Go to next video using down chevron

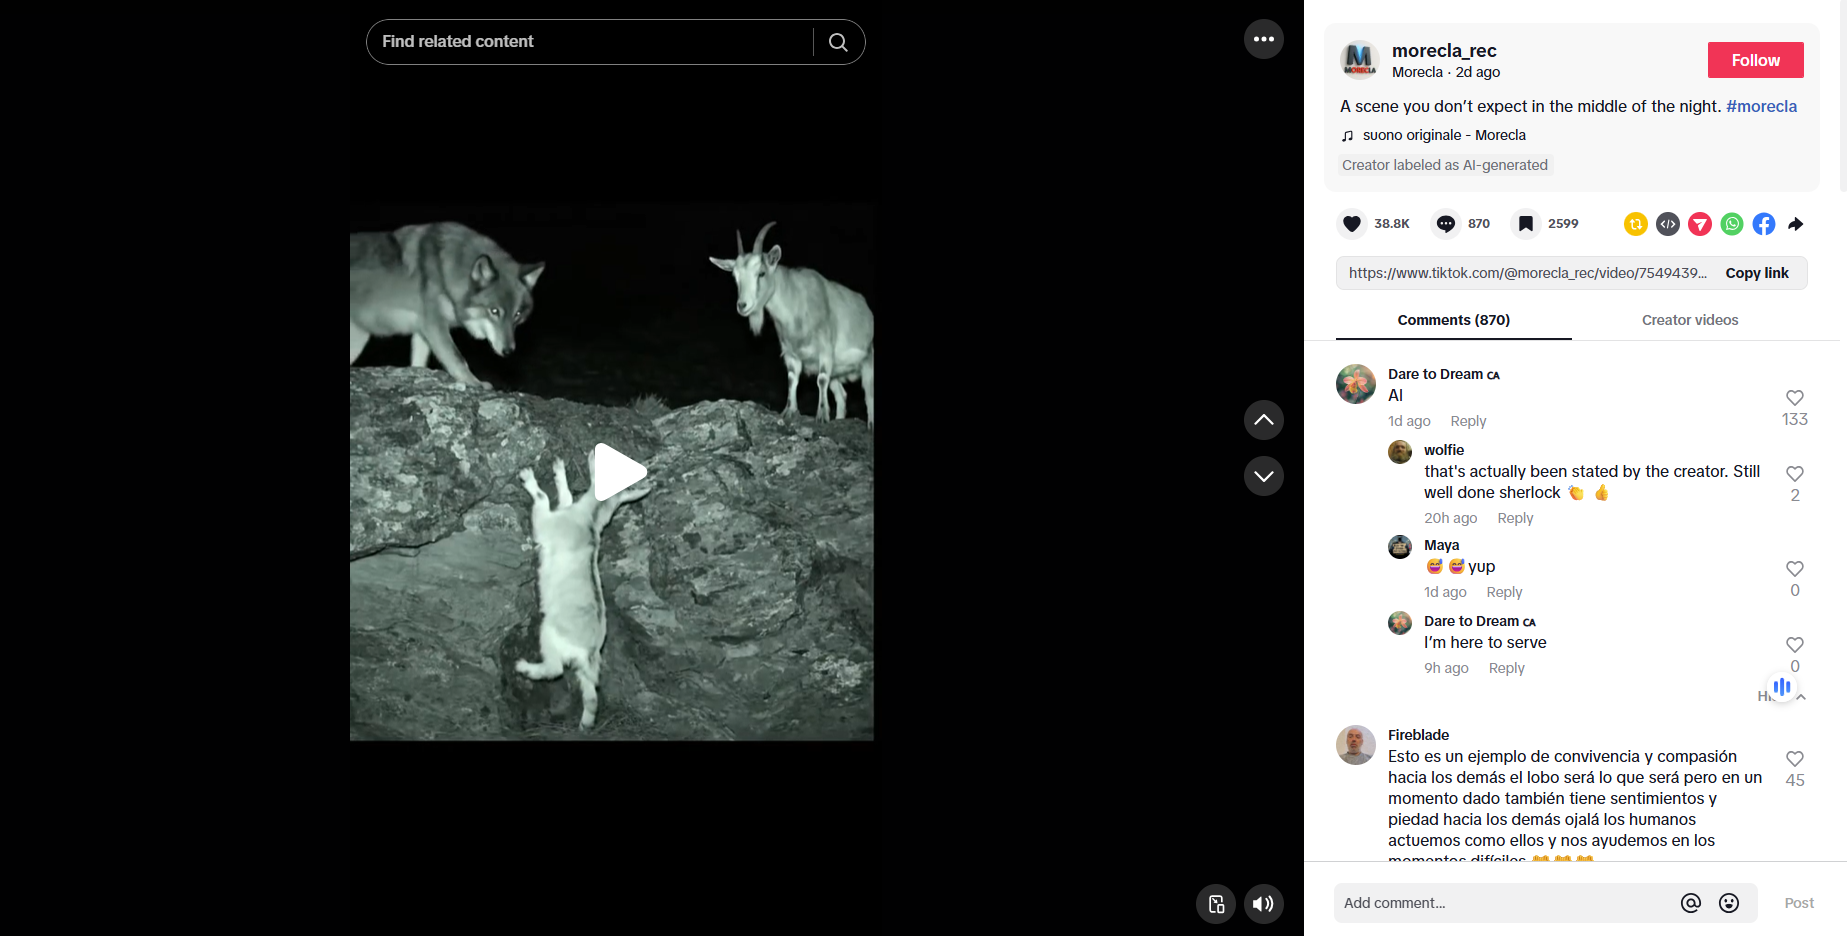tap(1263, 476)
